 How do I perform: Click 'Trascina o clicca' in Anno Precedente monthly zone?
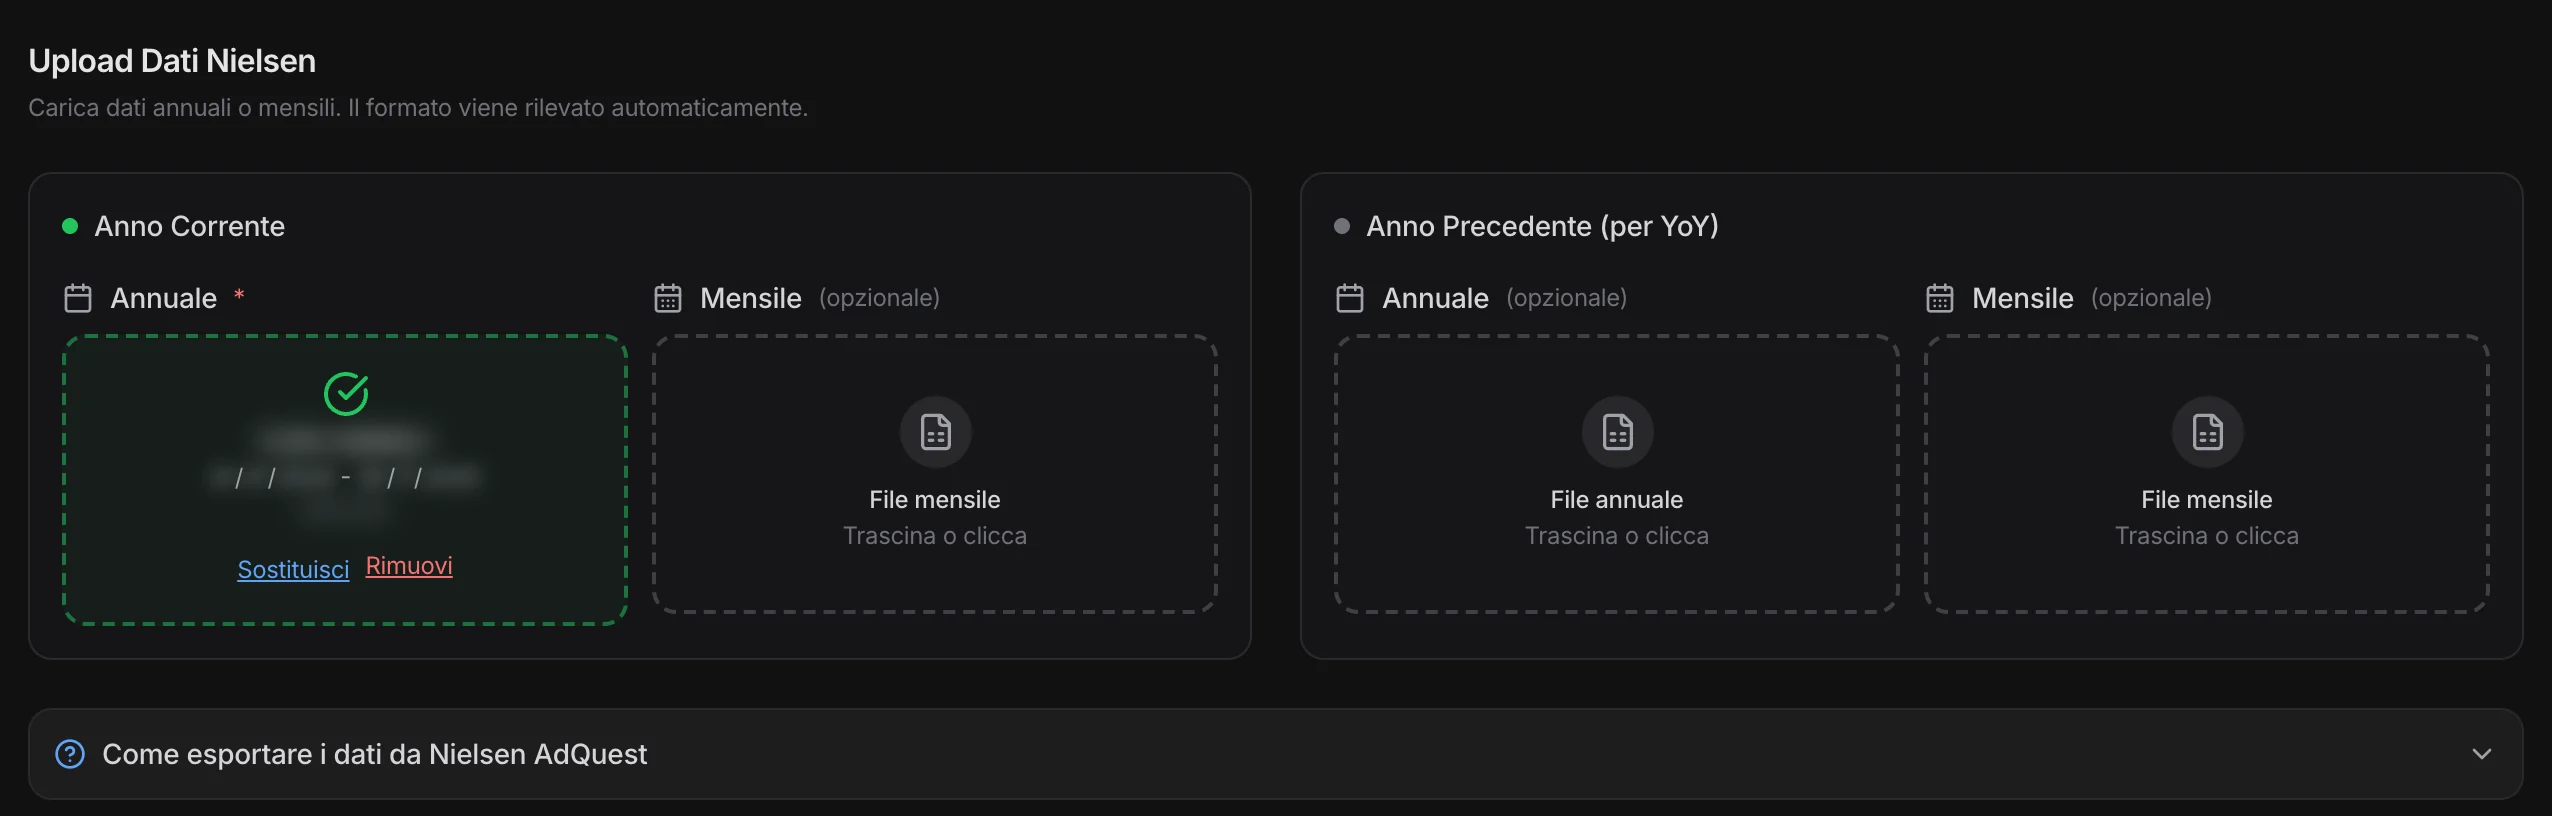[x=2207, y=536]
